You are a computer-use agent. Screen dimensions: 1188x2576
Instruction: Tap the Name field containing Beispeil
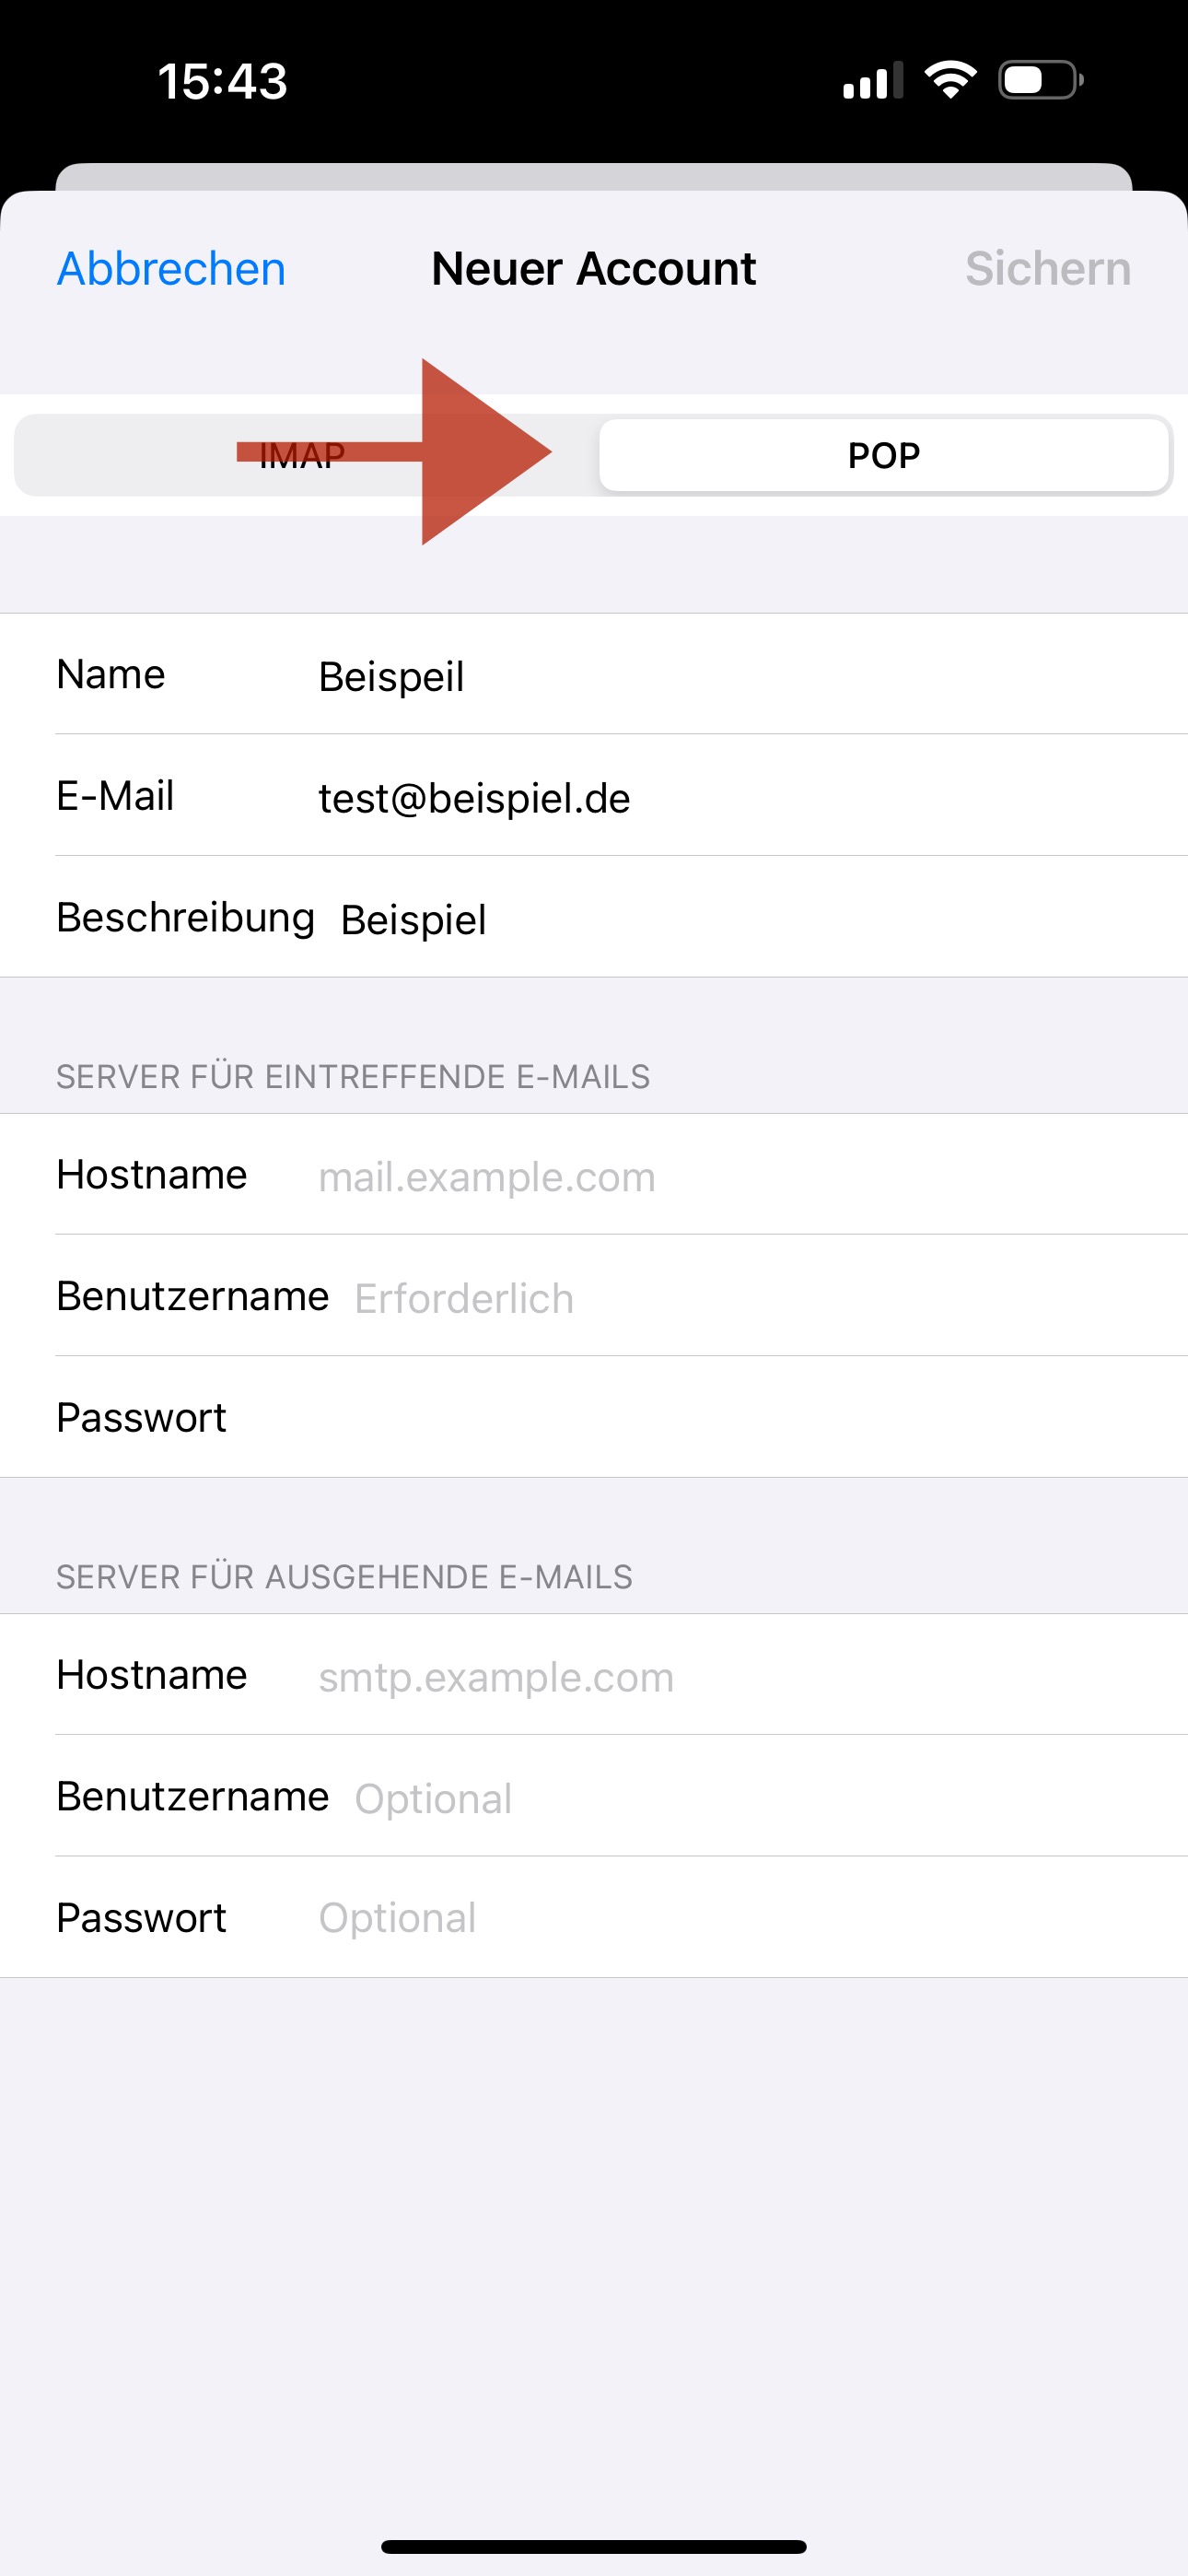pyautogui.click(x=700, y=676)
